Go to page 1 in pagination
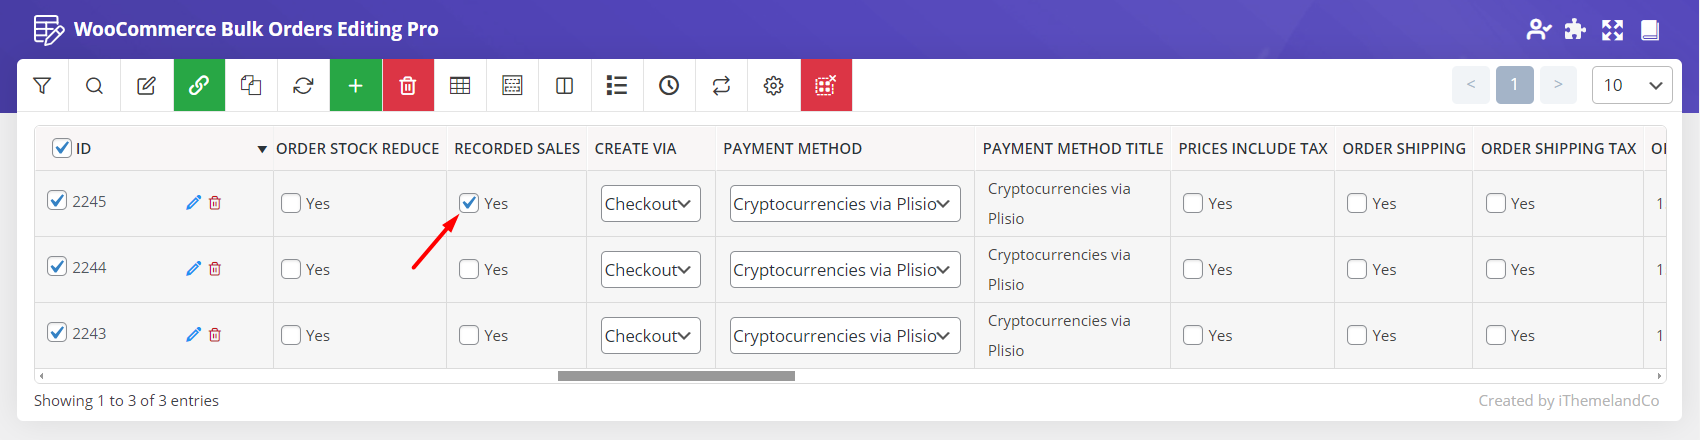The width and height of the screenshot is (1700, 440). click(1514, 85)
